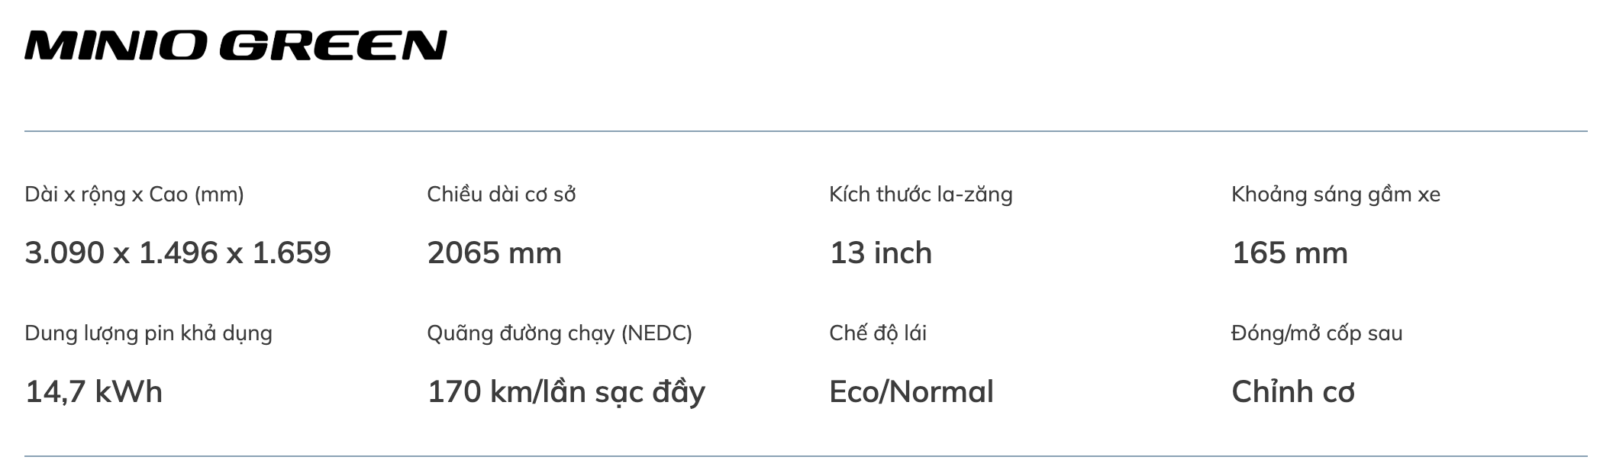Select the Kích thước la-zăng label

point(920,194)
